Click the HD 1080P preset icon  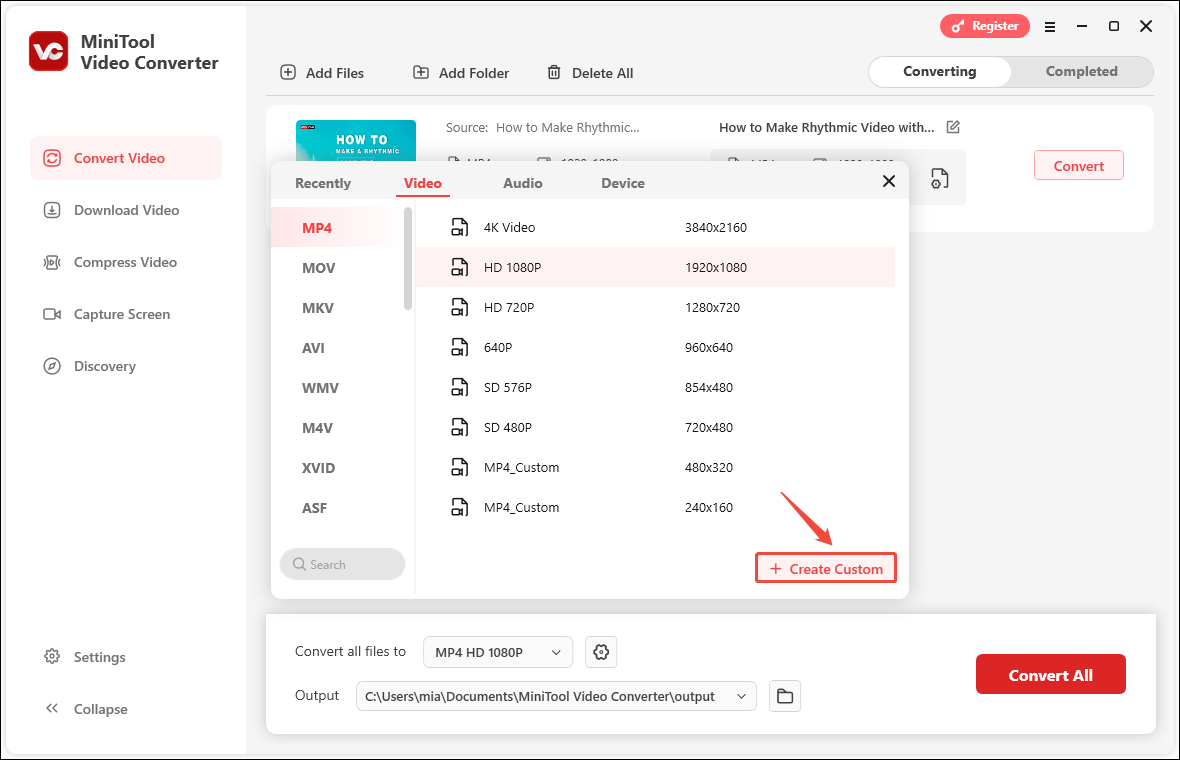click(459, 267)
